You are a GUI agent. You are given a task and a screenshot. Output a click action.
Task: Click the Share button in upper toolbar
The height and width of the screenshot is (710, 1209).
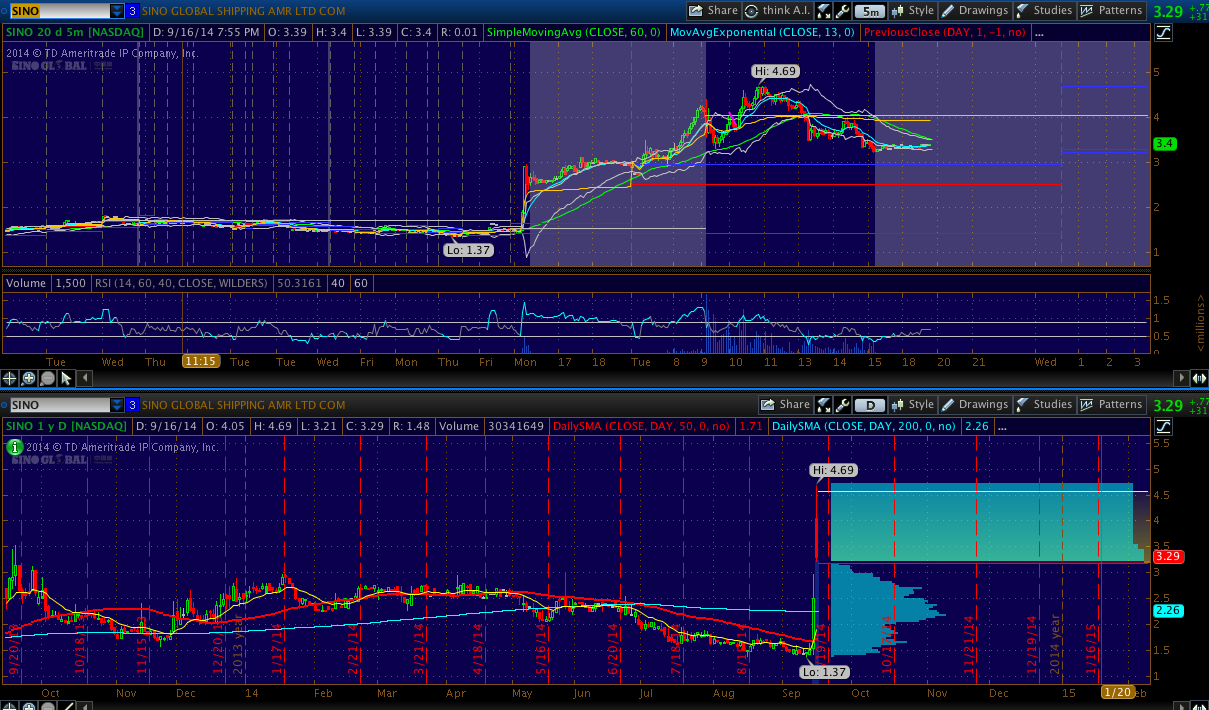(x=714, y=11)
